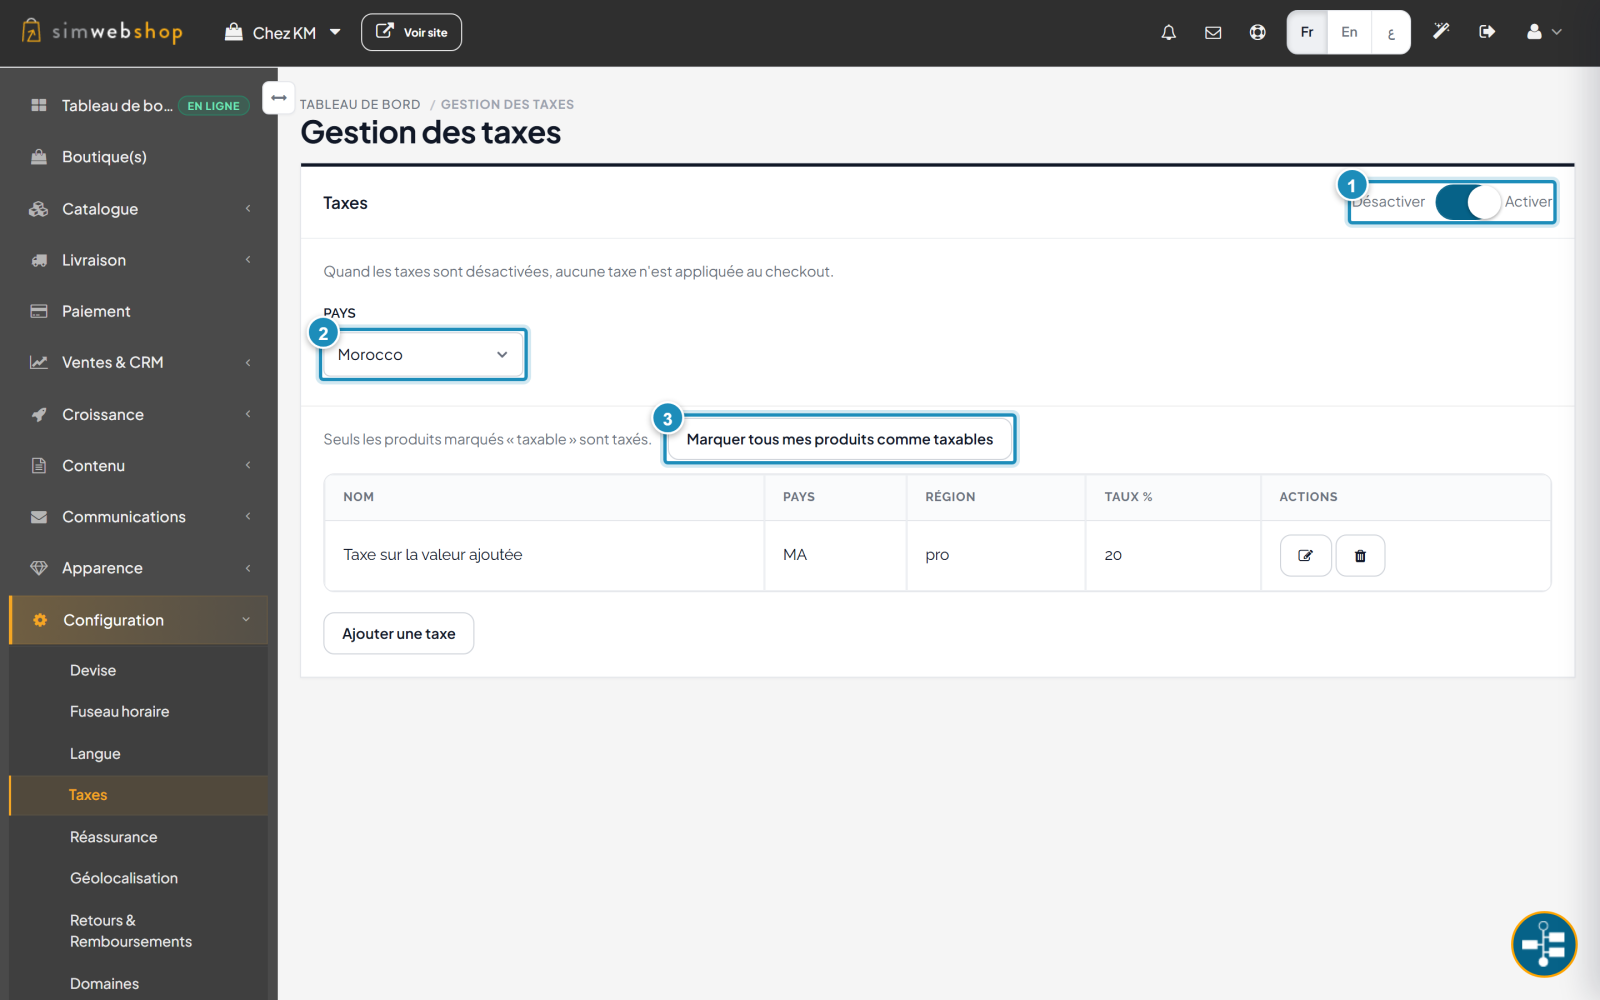Image resolution: width=1600 pixels, height=1000 pixels.
Task: Click Ajouter une taxe button
Action: (x=398, y=634)
